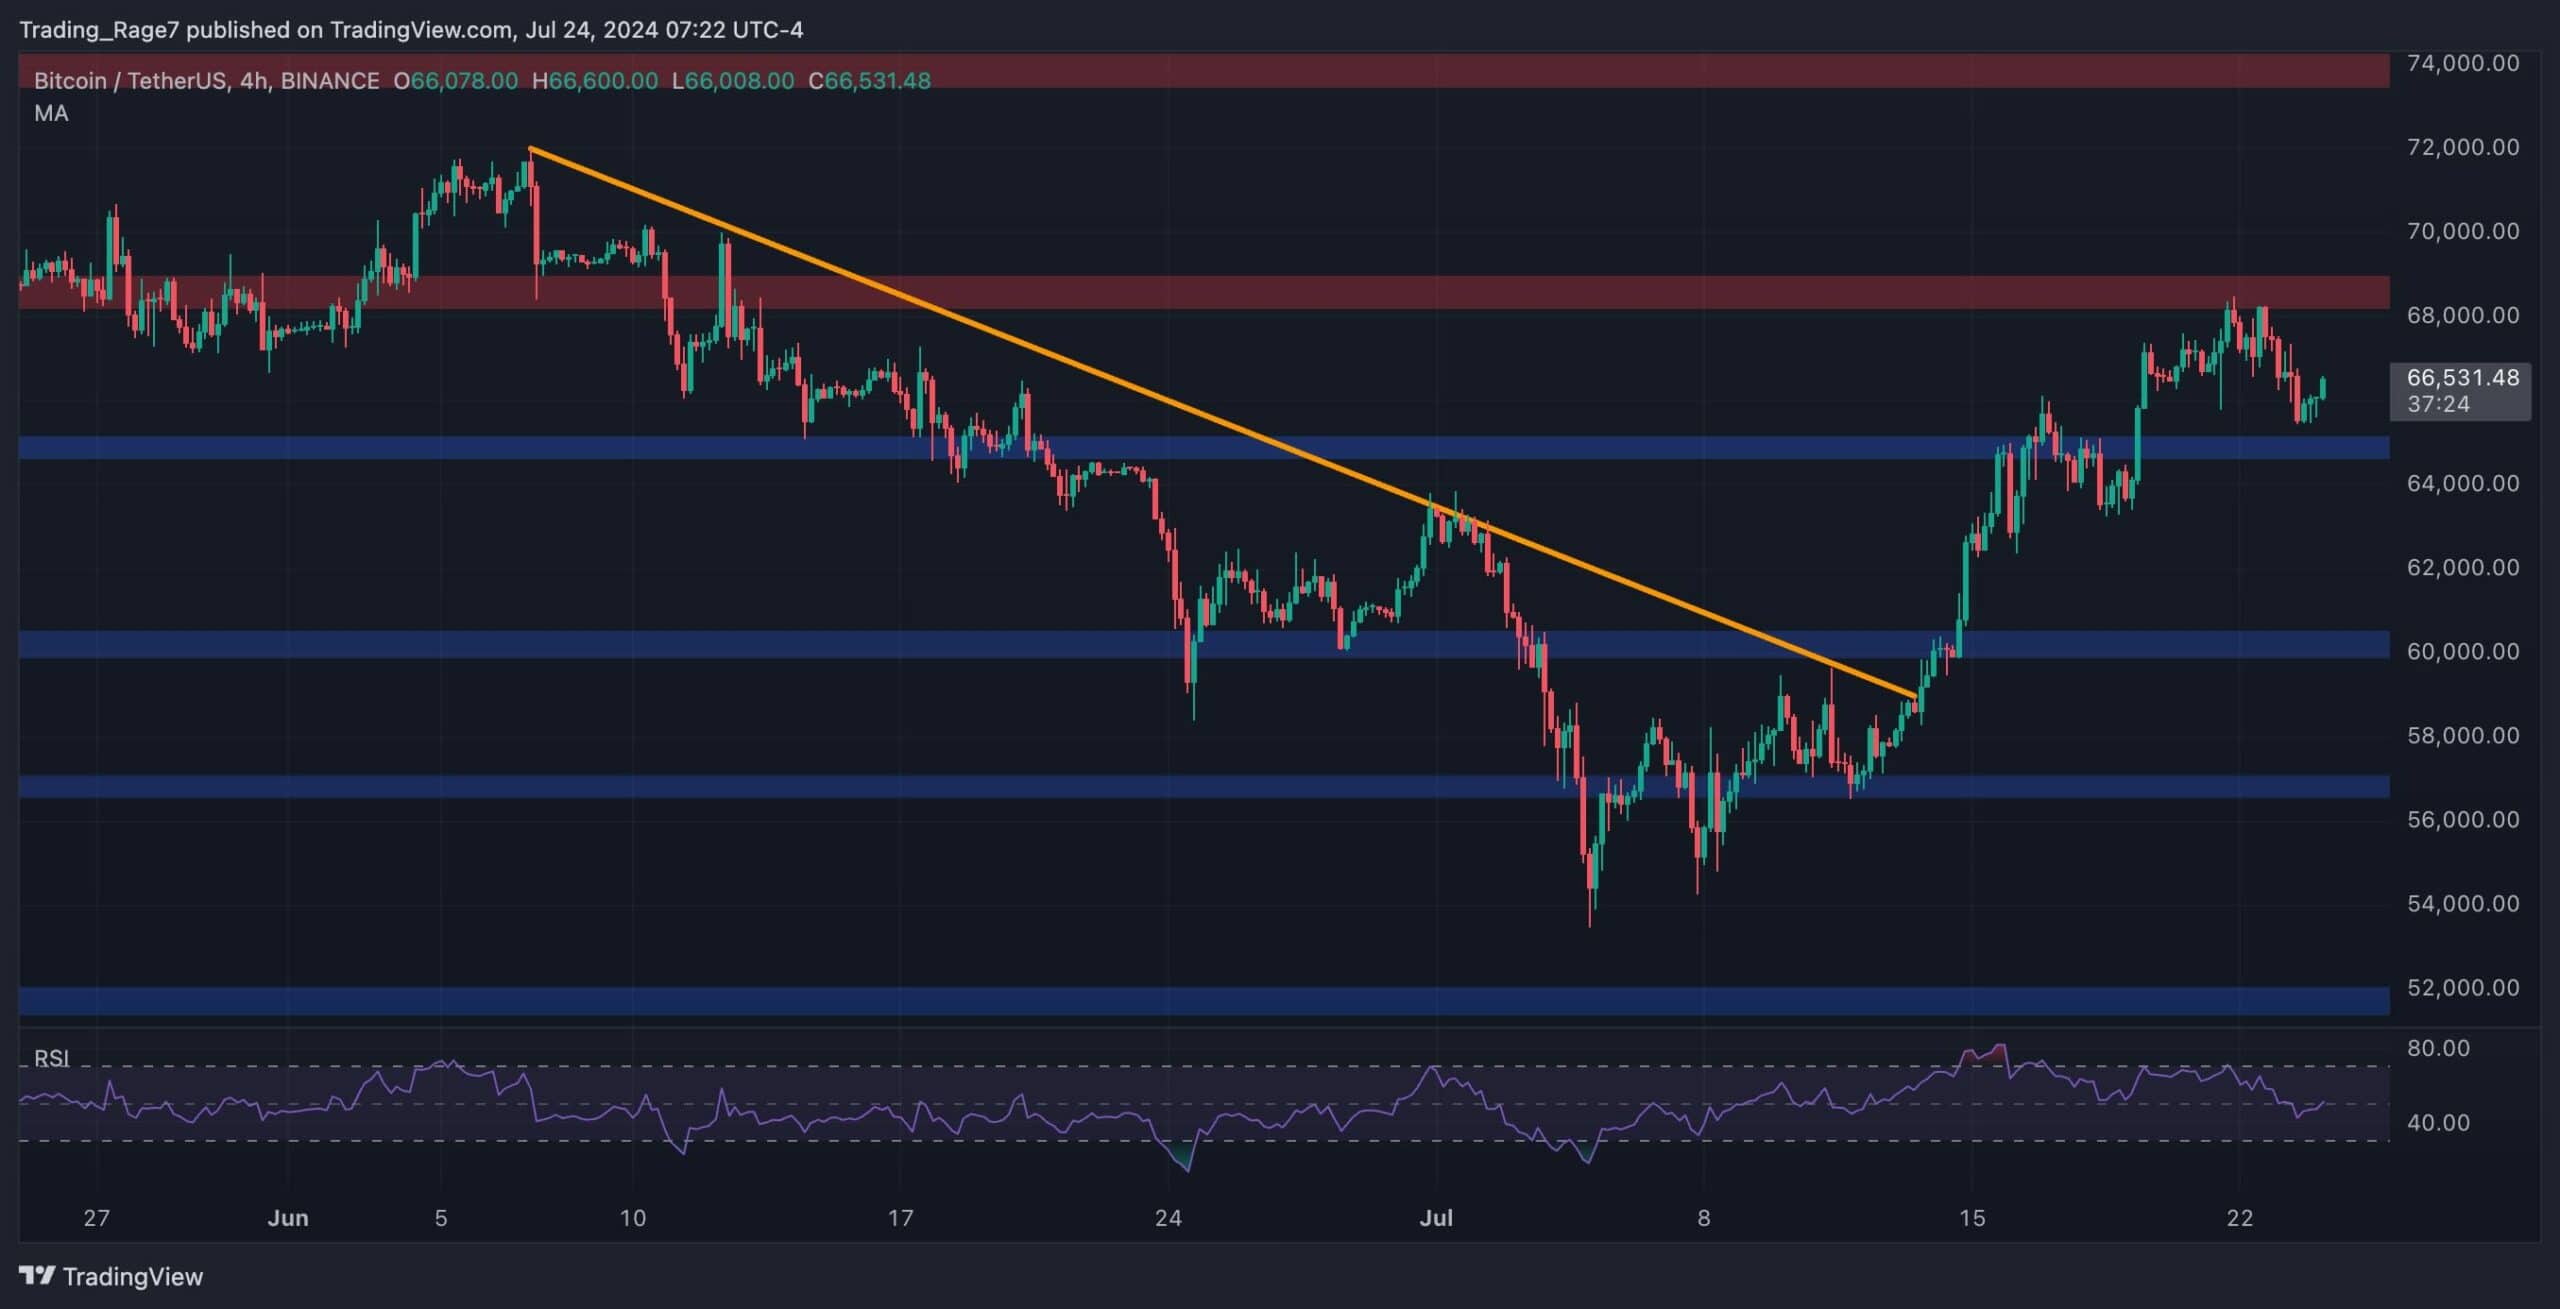Click the 10 date label on time axis

point(632,1218)
